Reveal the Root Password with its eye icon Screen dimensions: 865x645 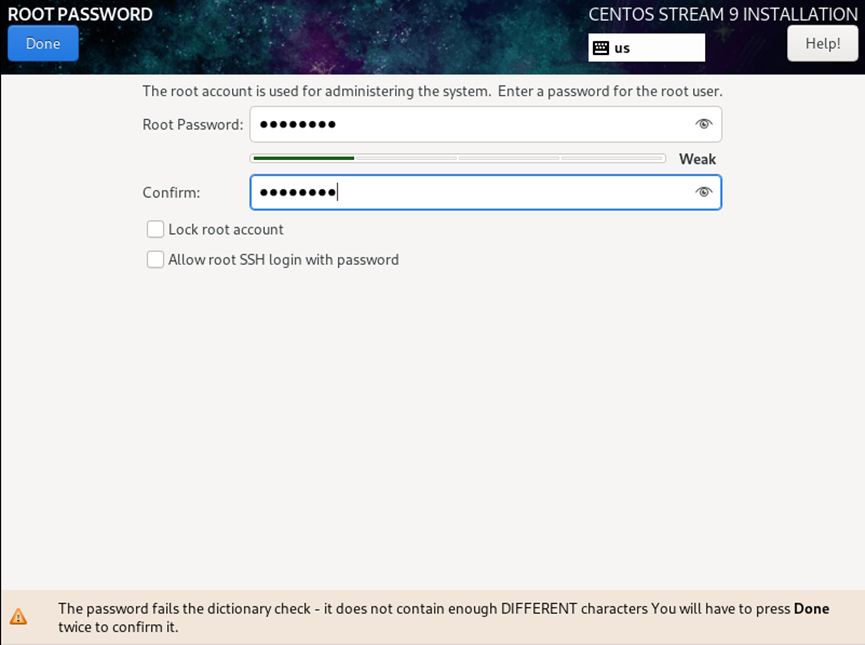click(x=703, y=124)
